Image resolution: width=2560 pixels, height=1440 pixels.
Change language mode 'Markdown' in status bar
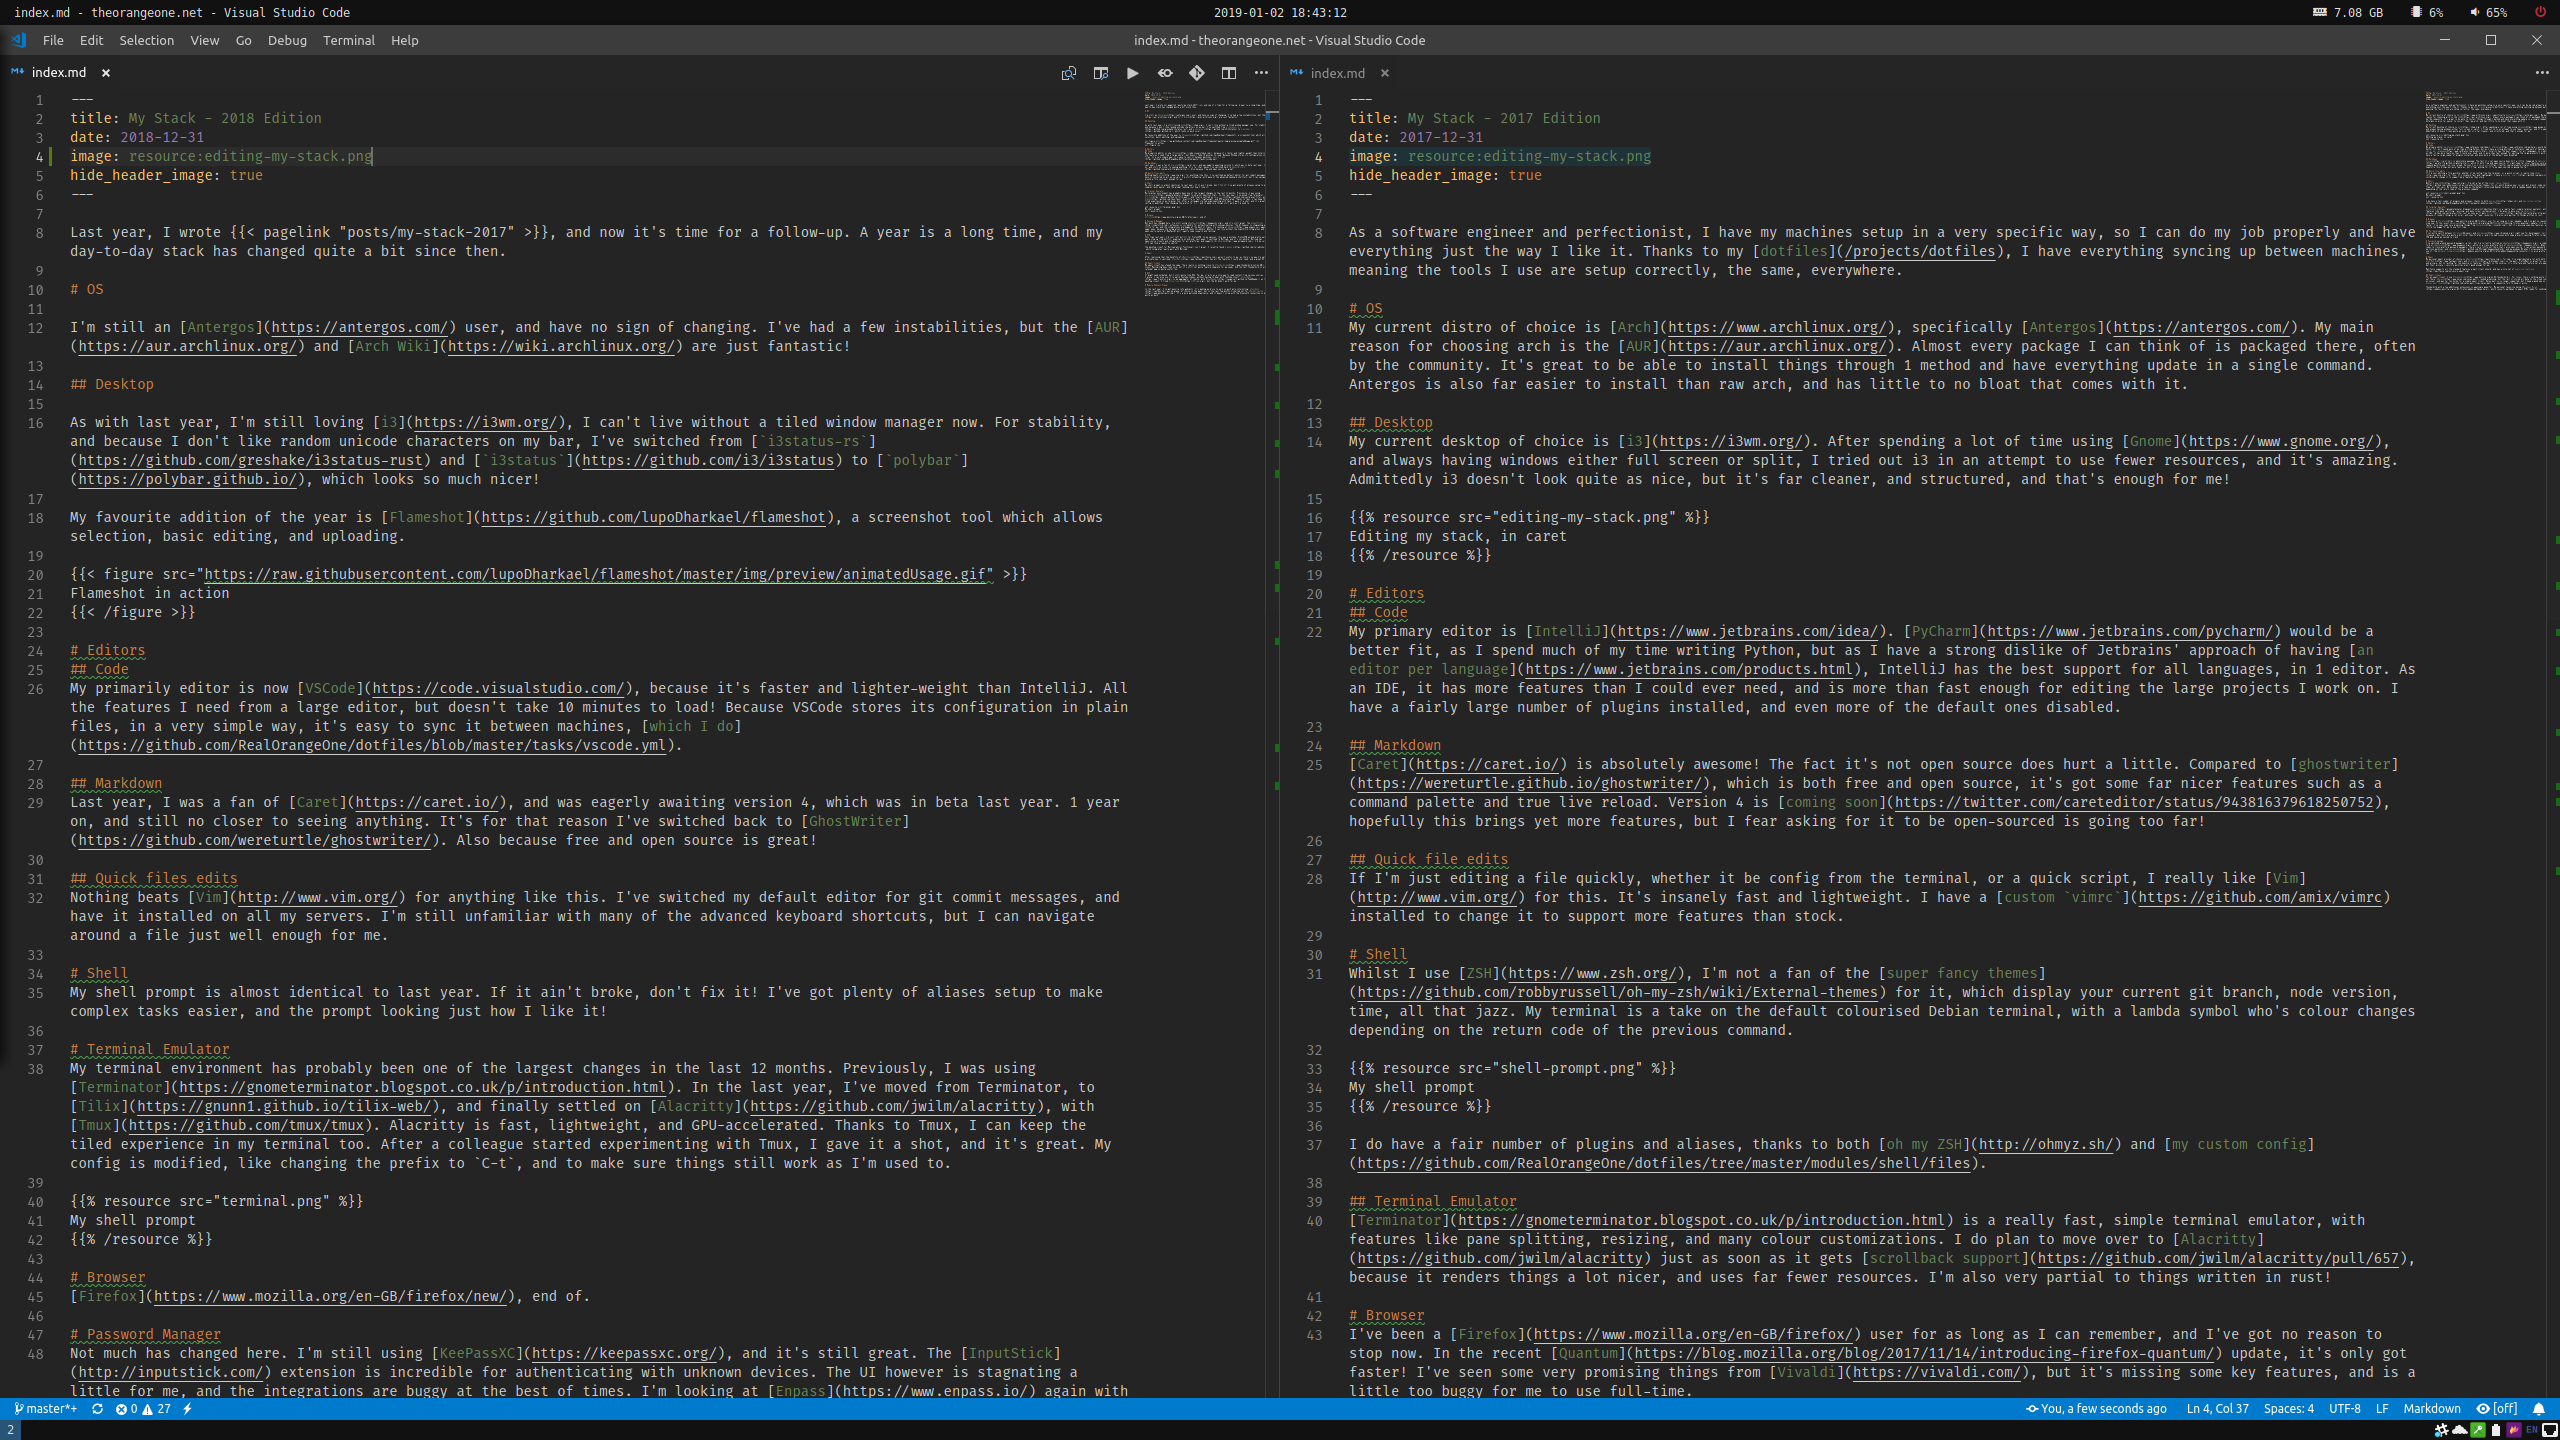pos(2431,1408)
